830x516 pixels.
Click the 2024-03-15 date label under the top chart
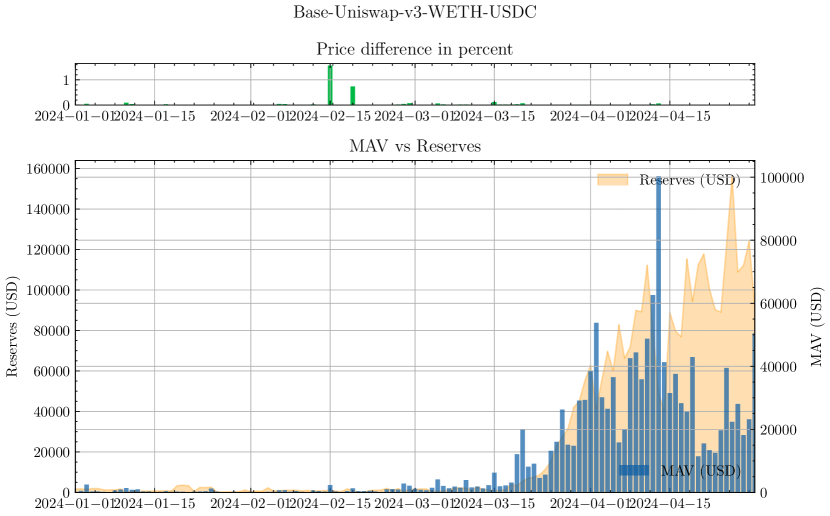(494, 116)
